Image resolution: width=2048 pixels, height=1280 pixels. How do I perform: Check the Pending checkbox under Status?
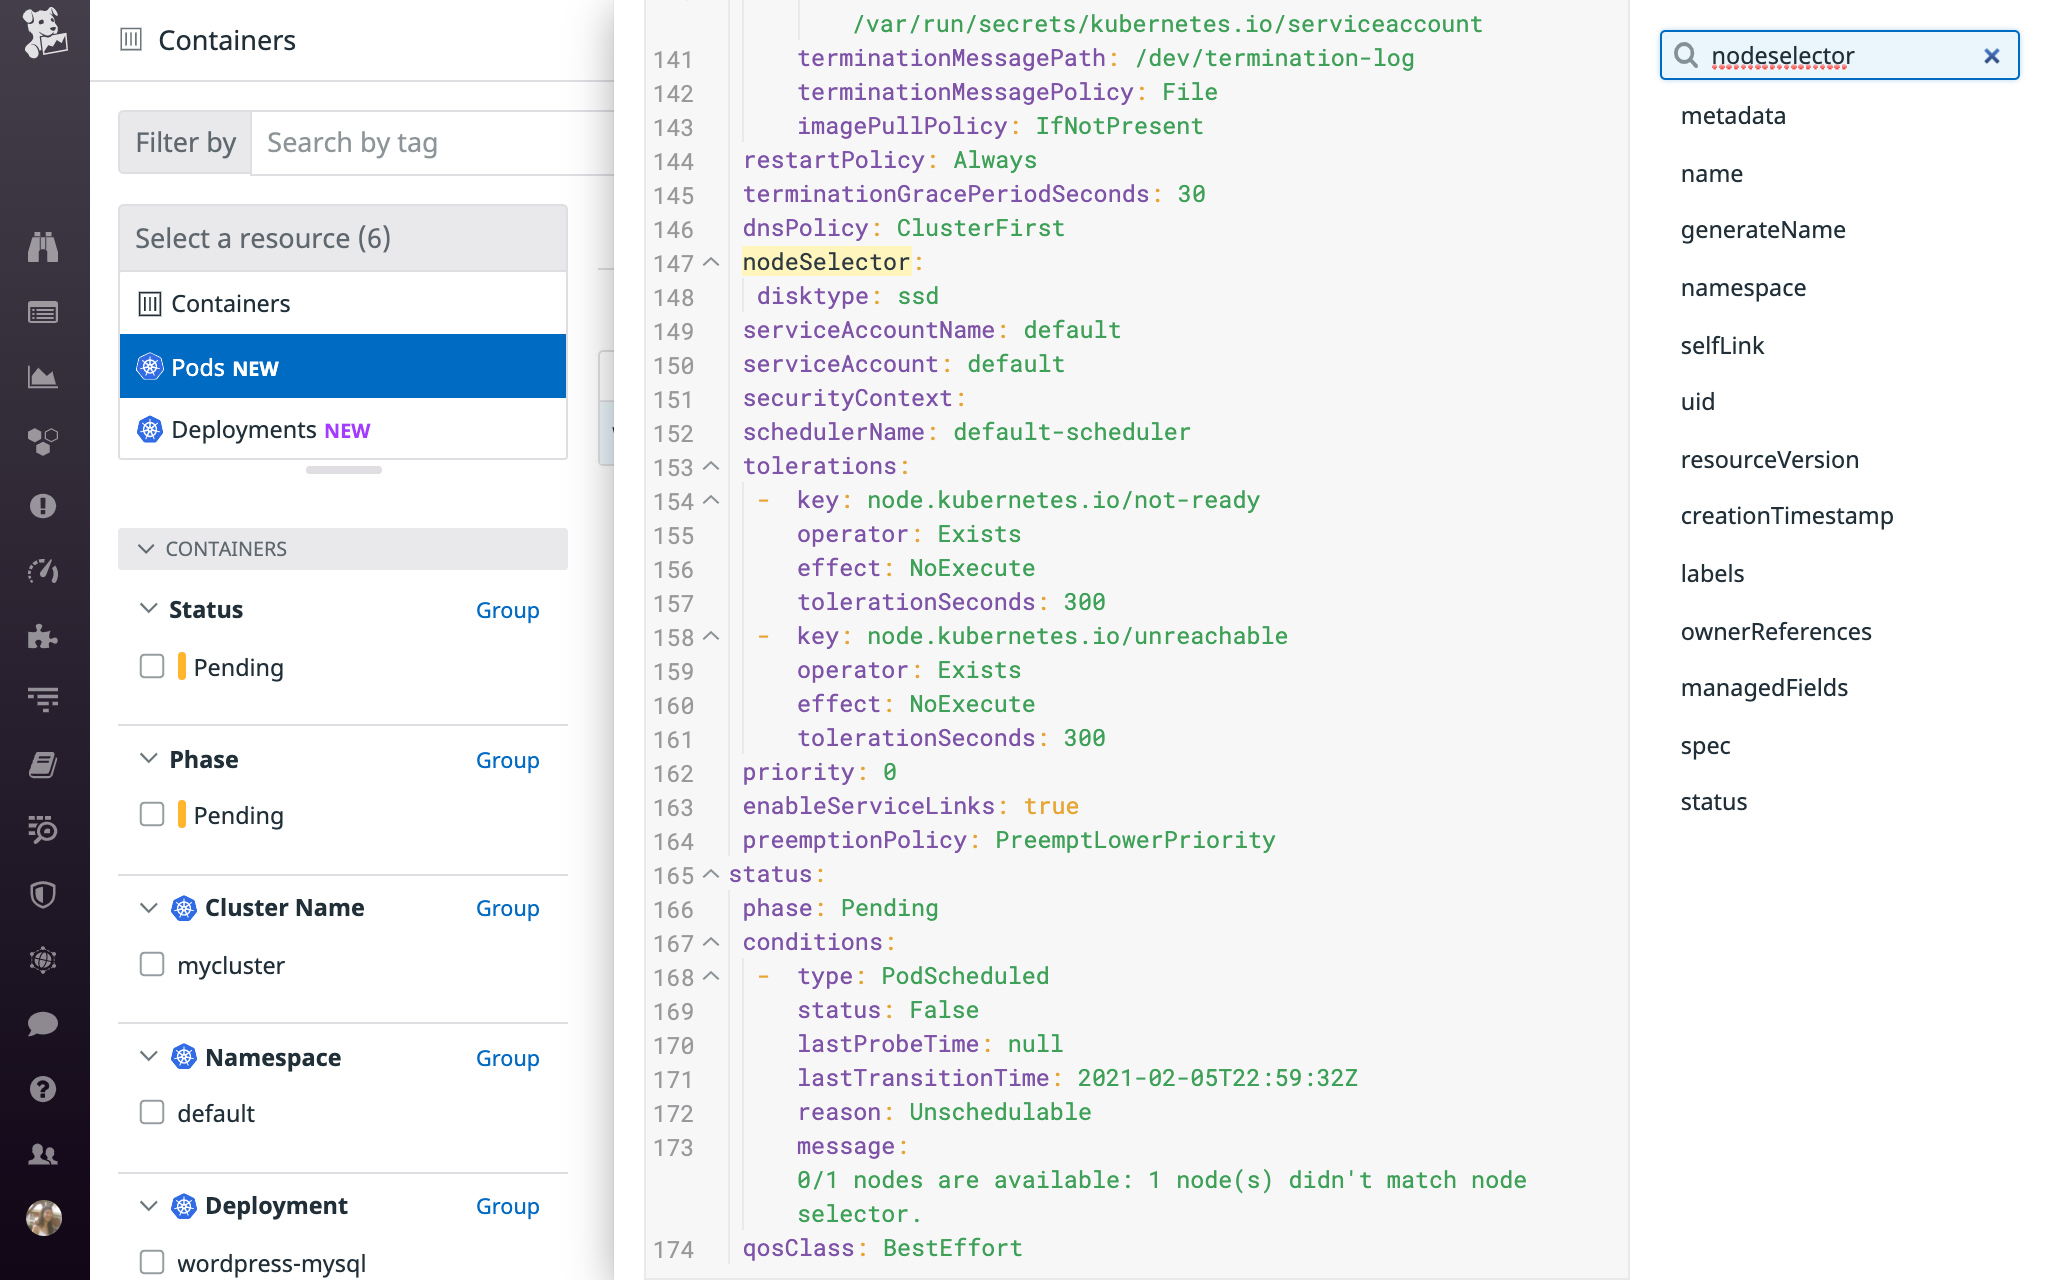tap(151, 666)
